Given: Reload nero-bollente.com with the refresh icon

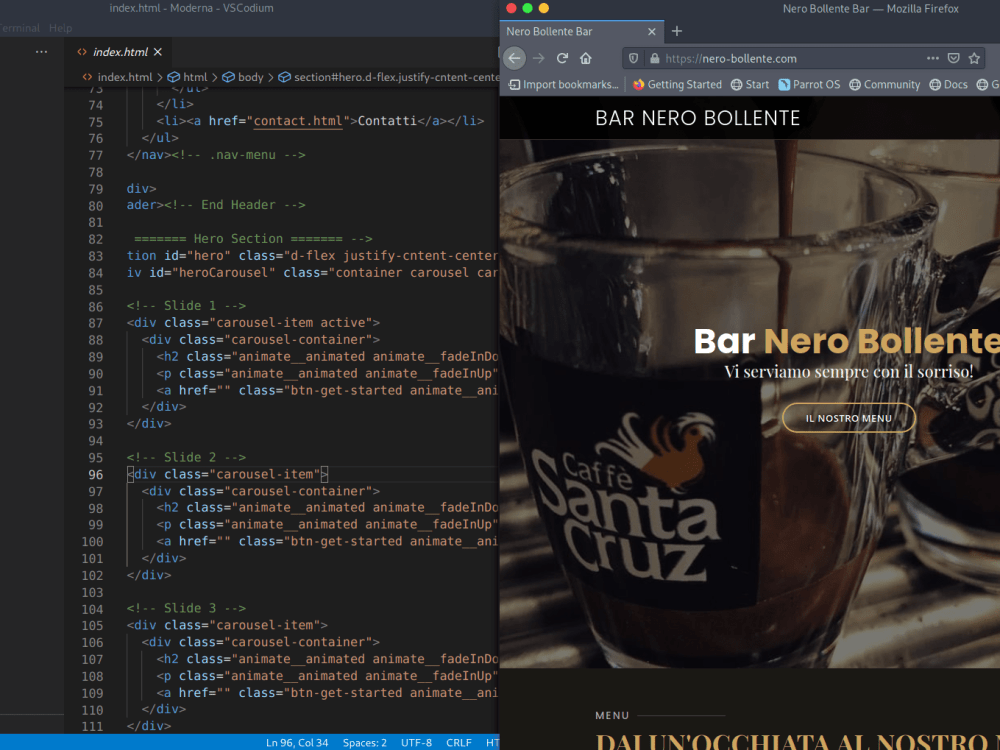Looking at the screenshot, I should click(563, 57).
